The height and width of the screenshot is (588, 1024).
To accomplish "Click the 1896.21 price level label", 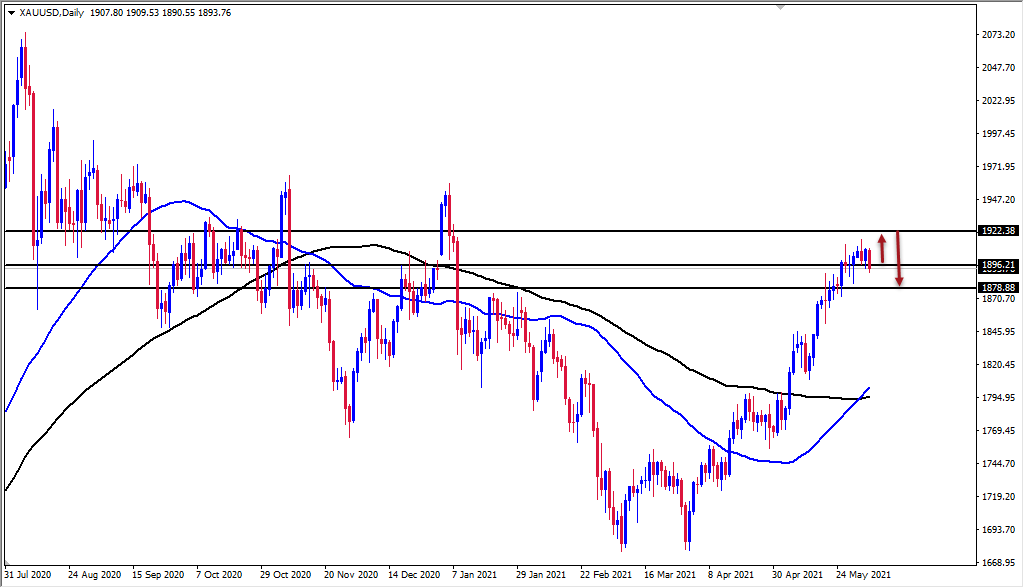I will click(x=999, y=265).
